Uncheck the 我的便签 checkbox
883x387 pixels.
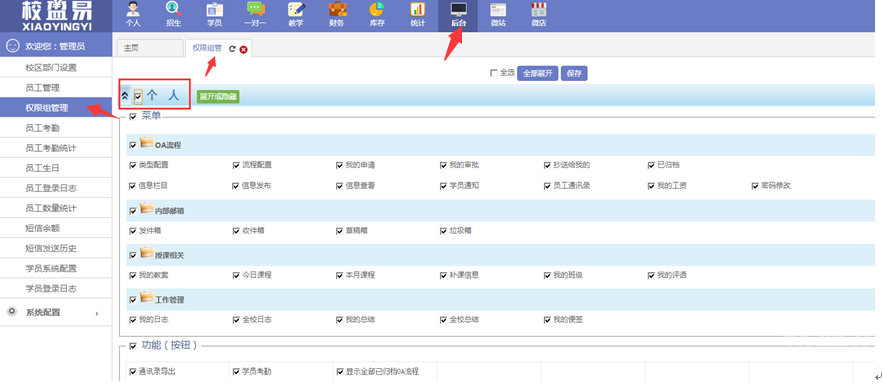[547, 320]
